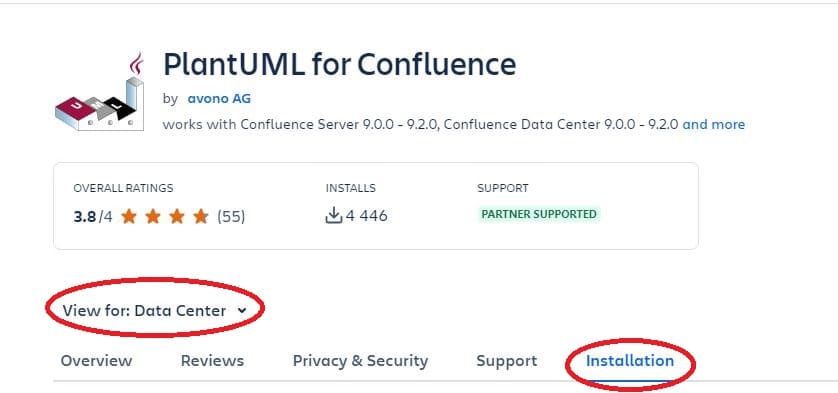Select the Installation tab
Viewport: 838px width, 393px height.
click(630, 361)
